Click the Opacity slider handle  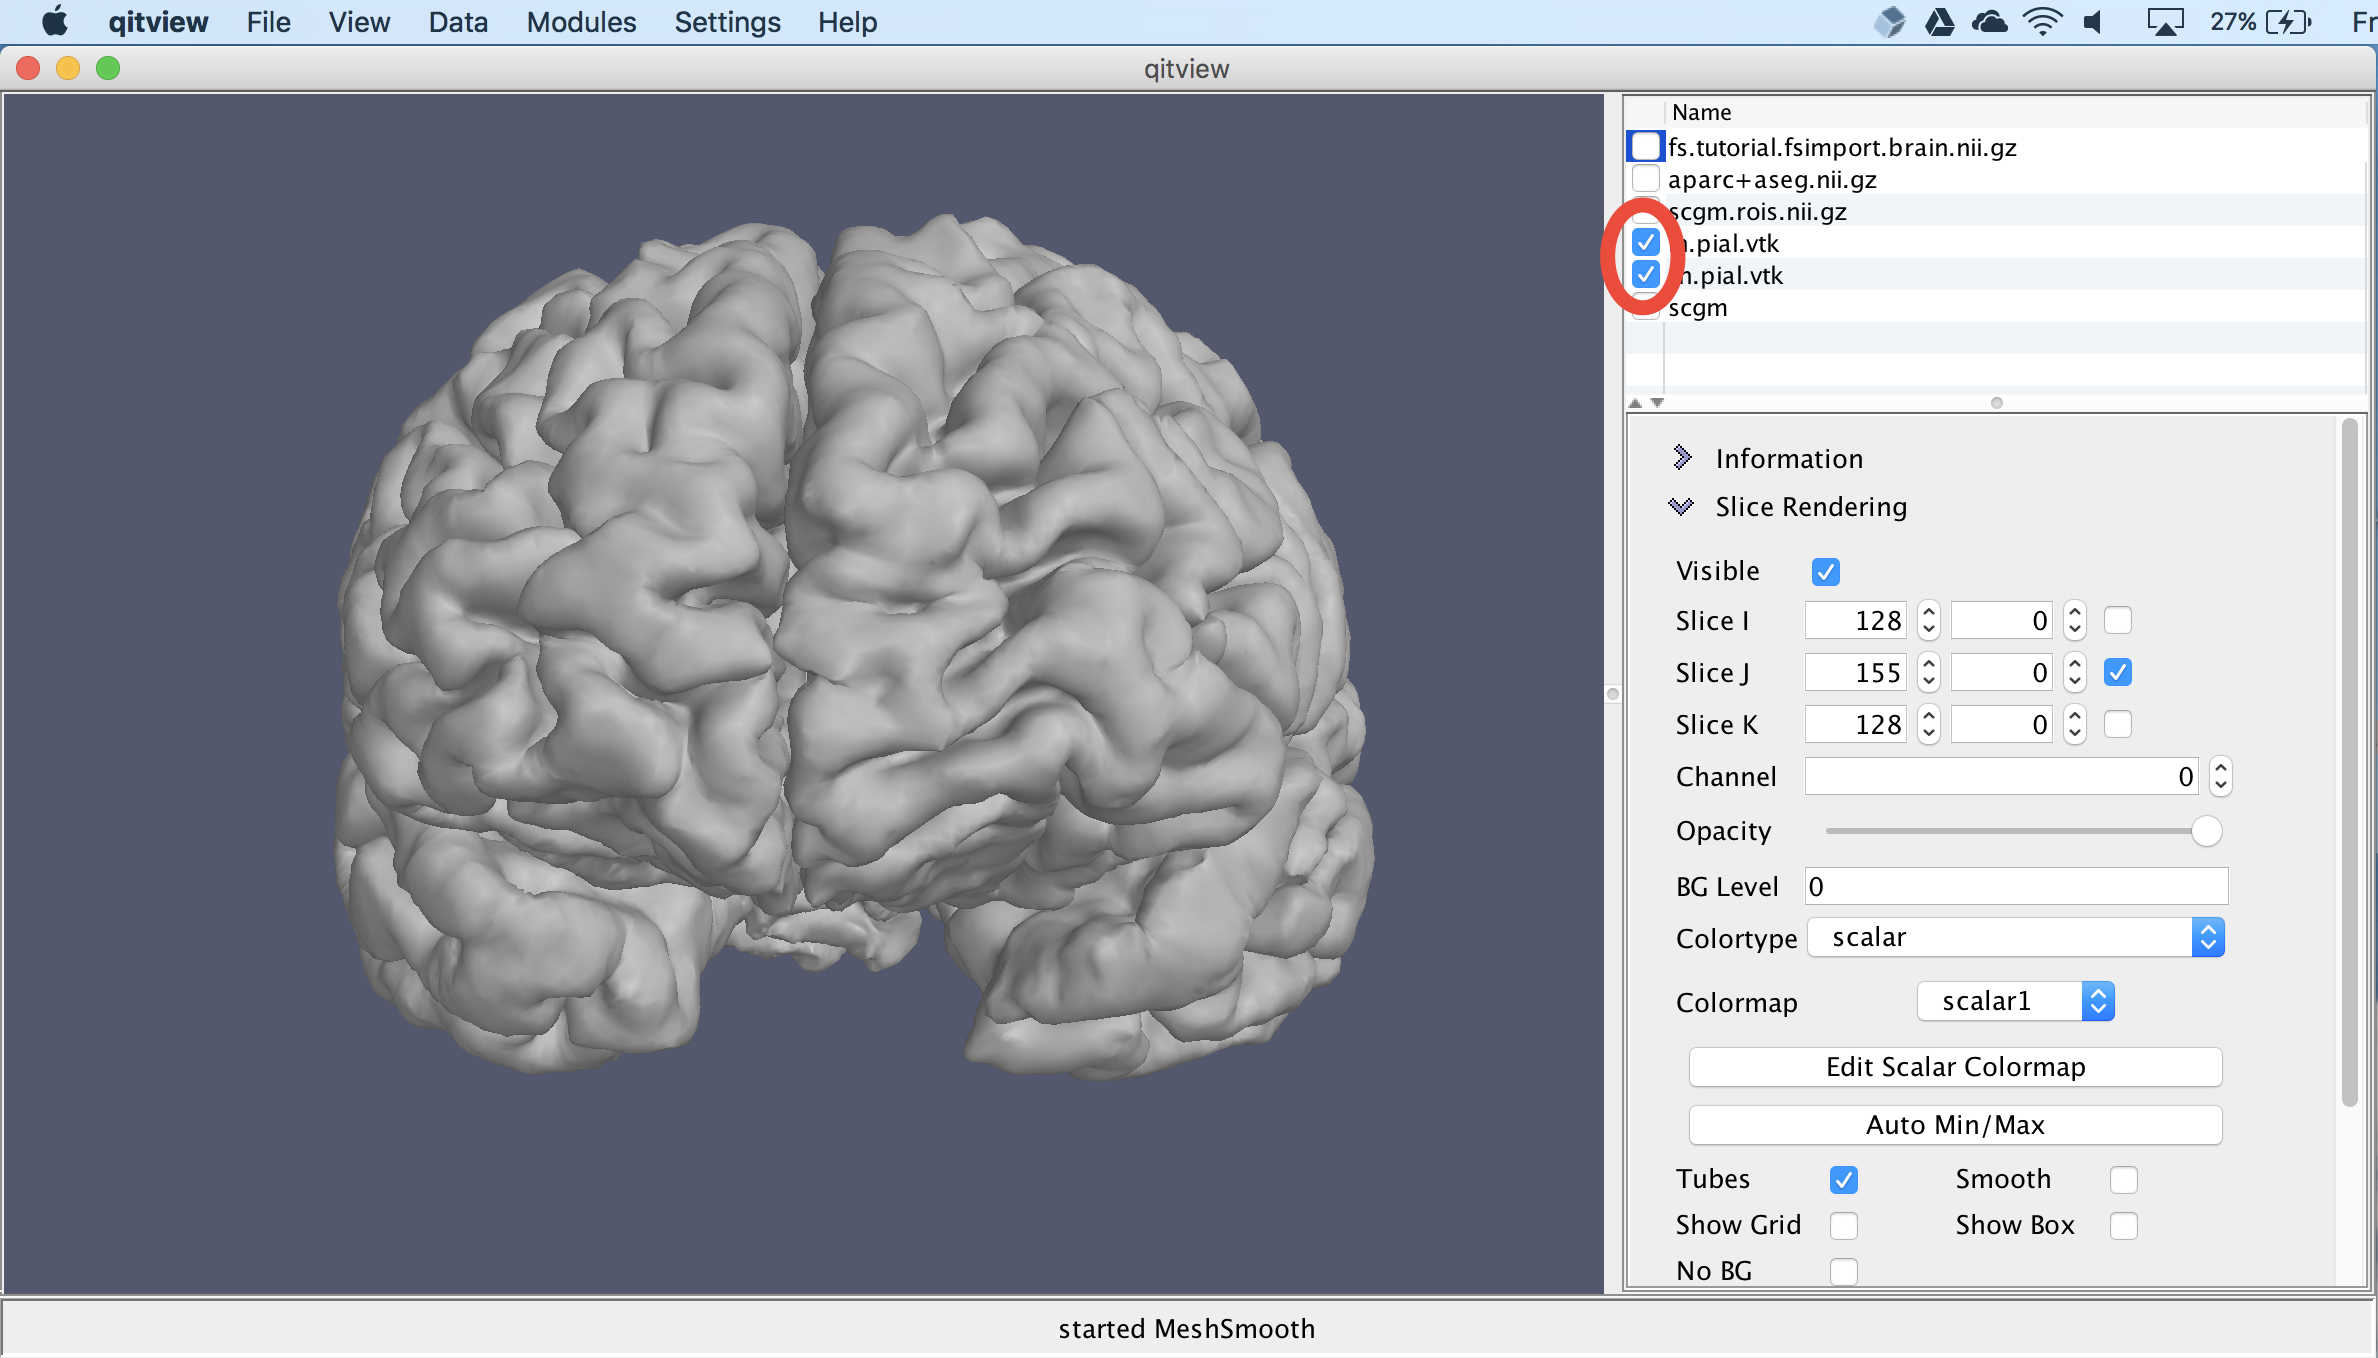click(2206, 831)
